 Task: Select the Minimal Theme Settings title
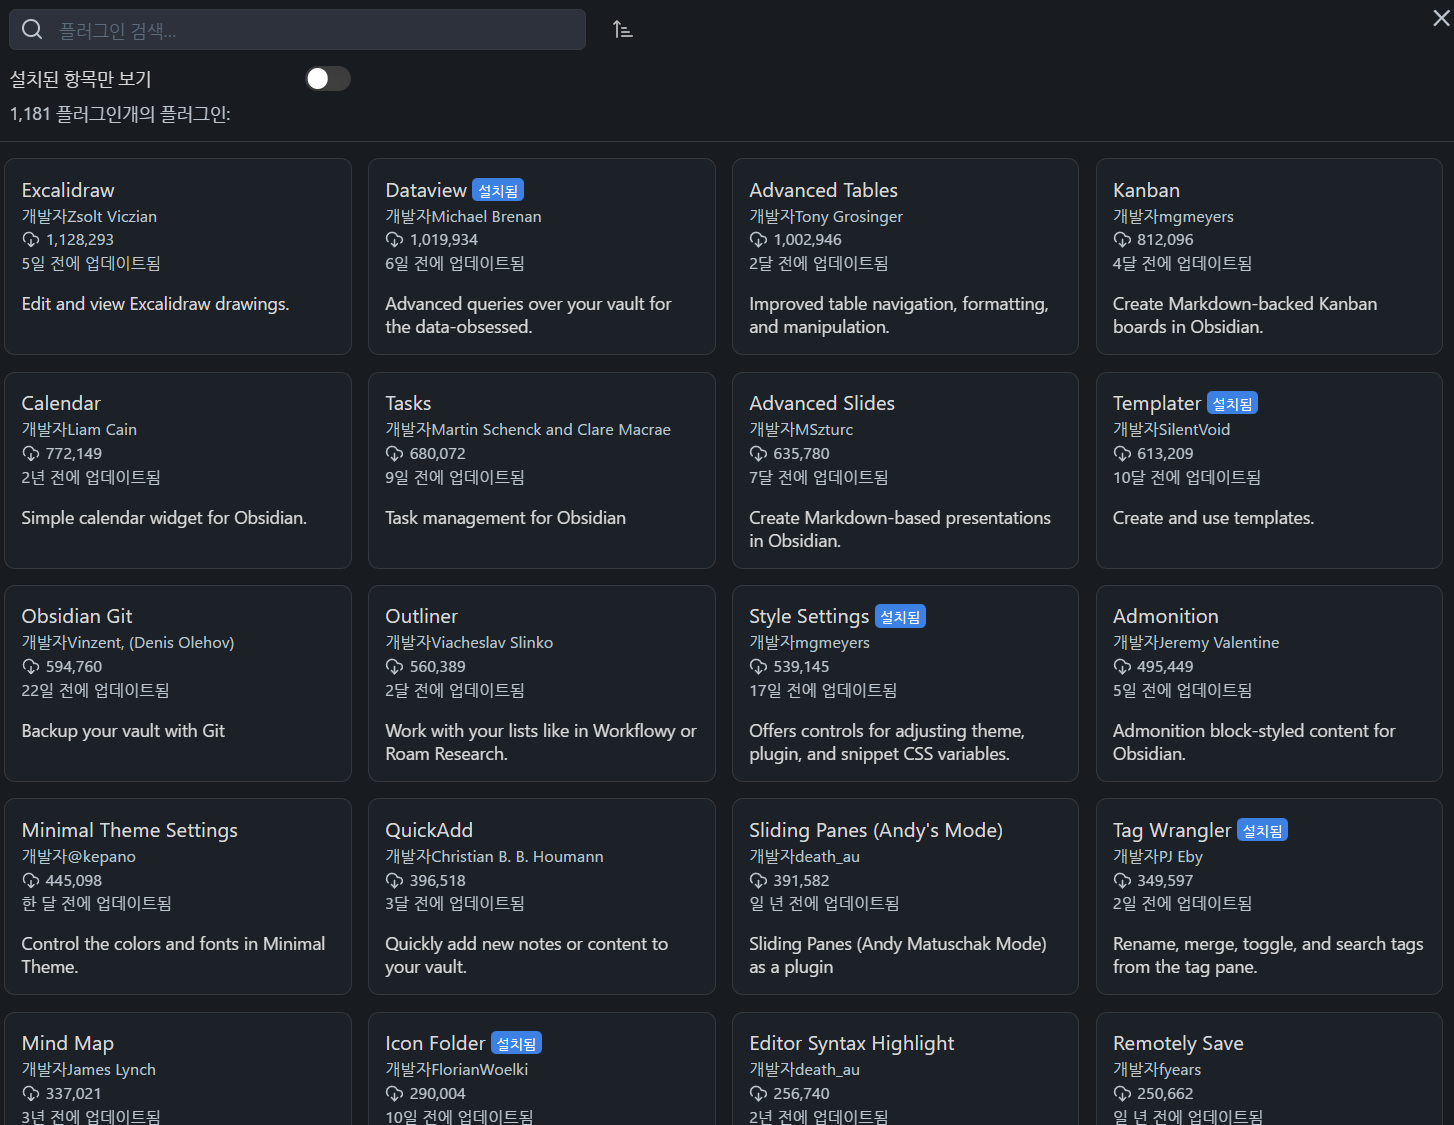point(130,830)
